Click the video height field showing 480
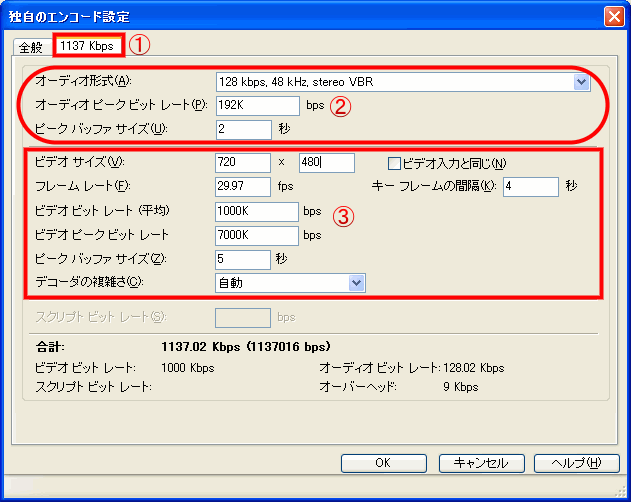Screen dimensions: 631x502 pyautogui.click(x=326, y=163)
